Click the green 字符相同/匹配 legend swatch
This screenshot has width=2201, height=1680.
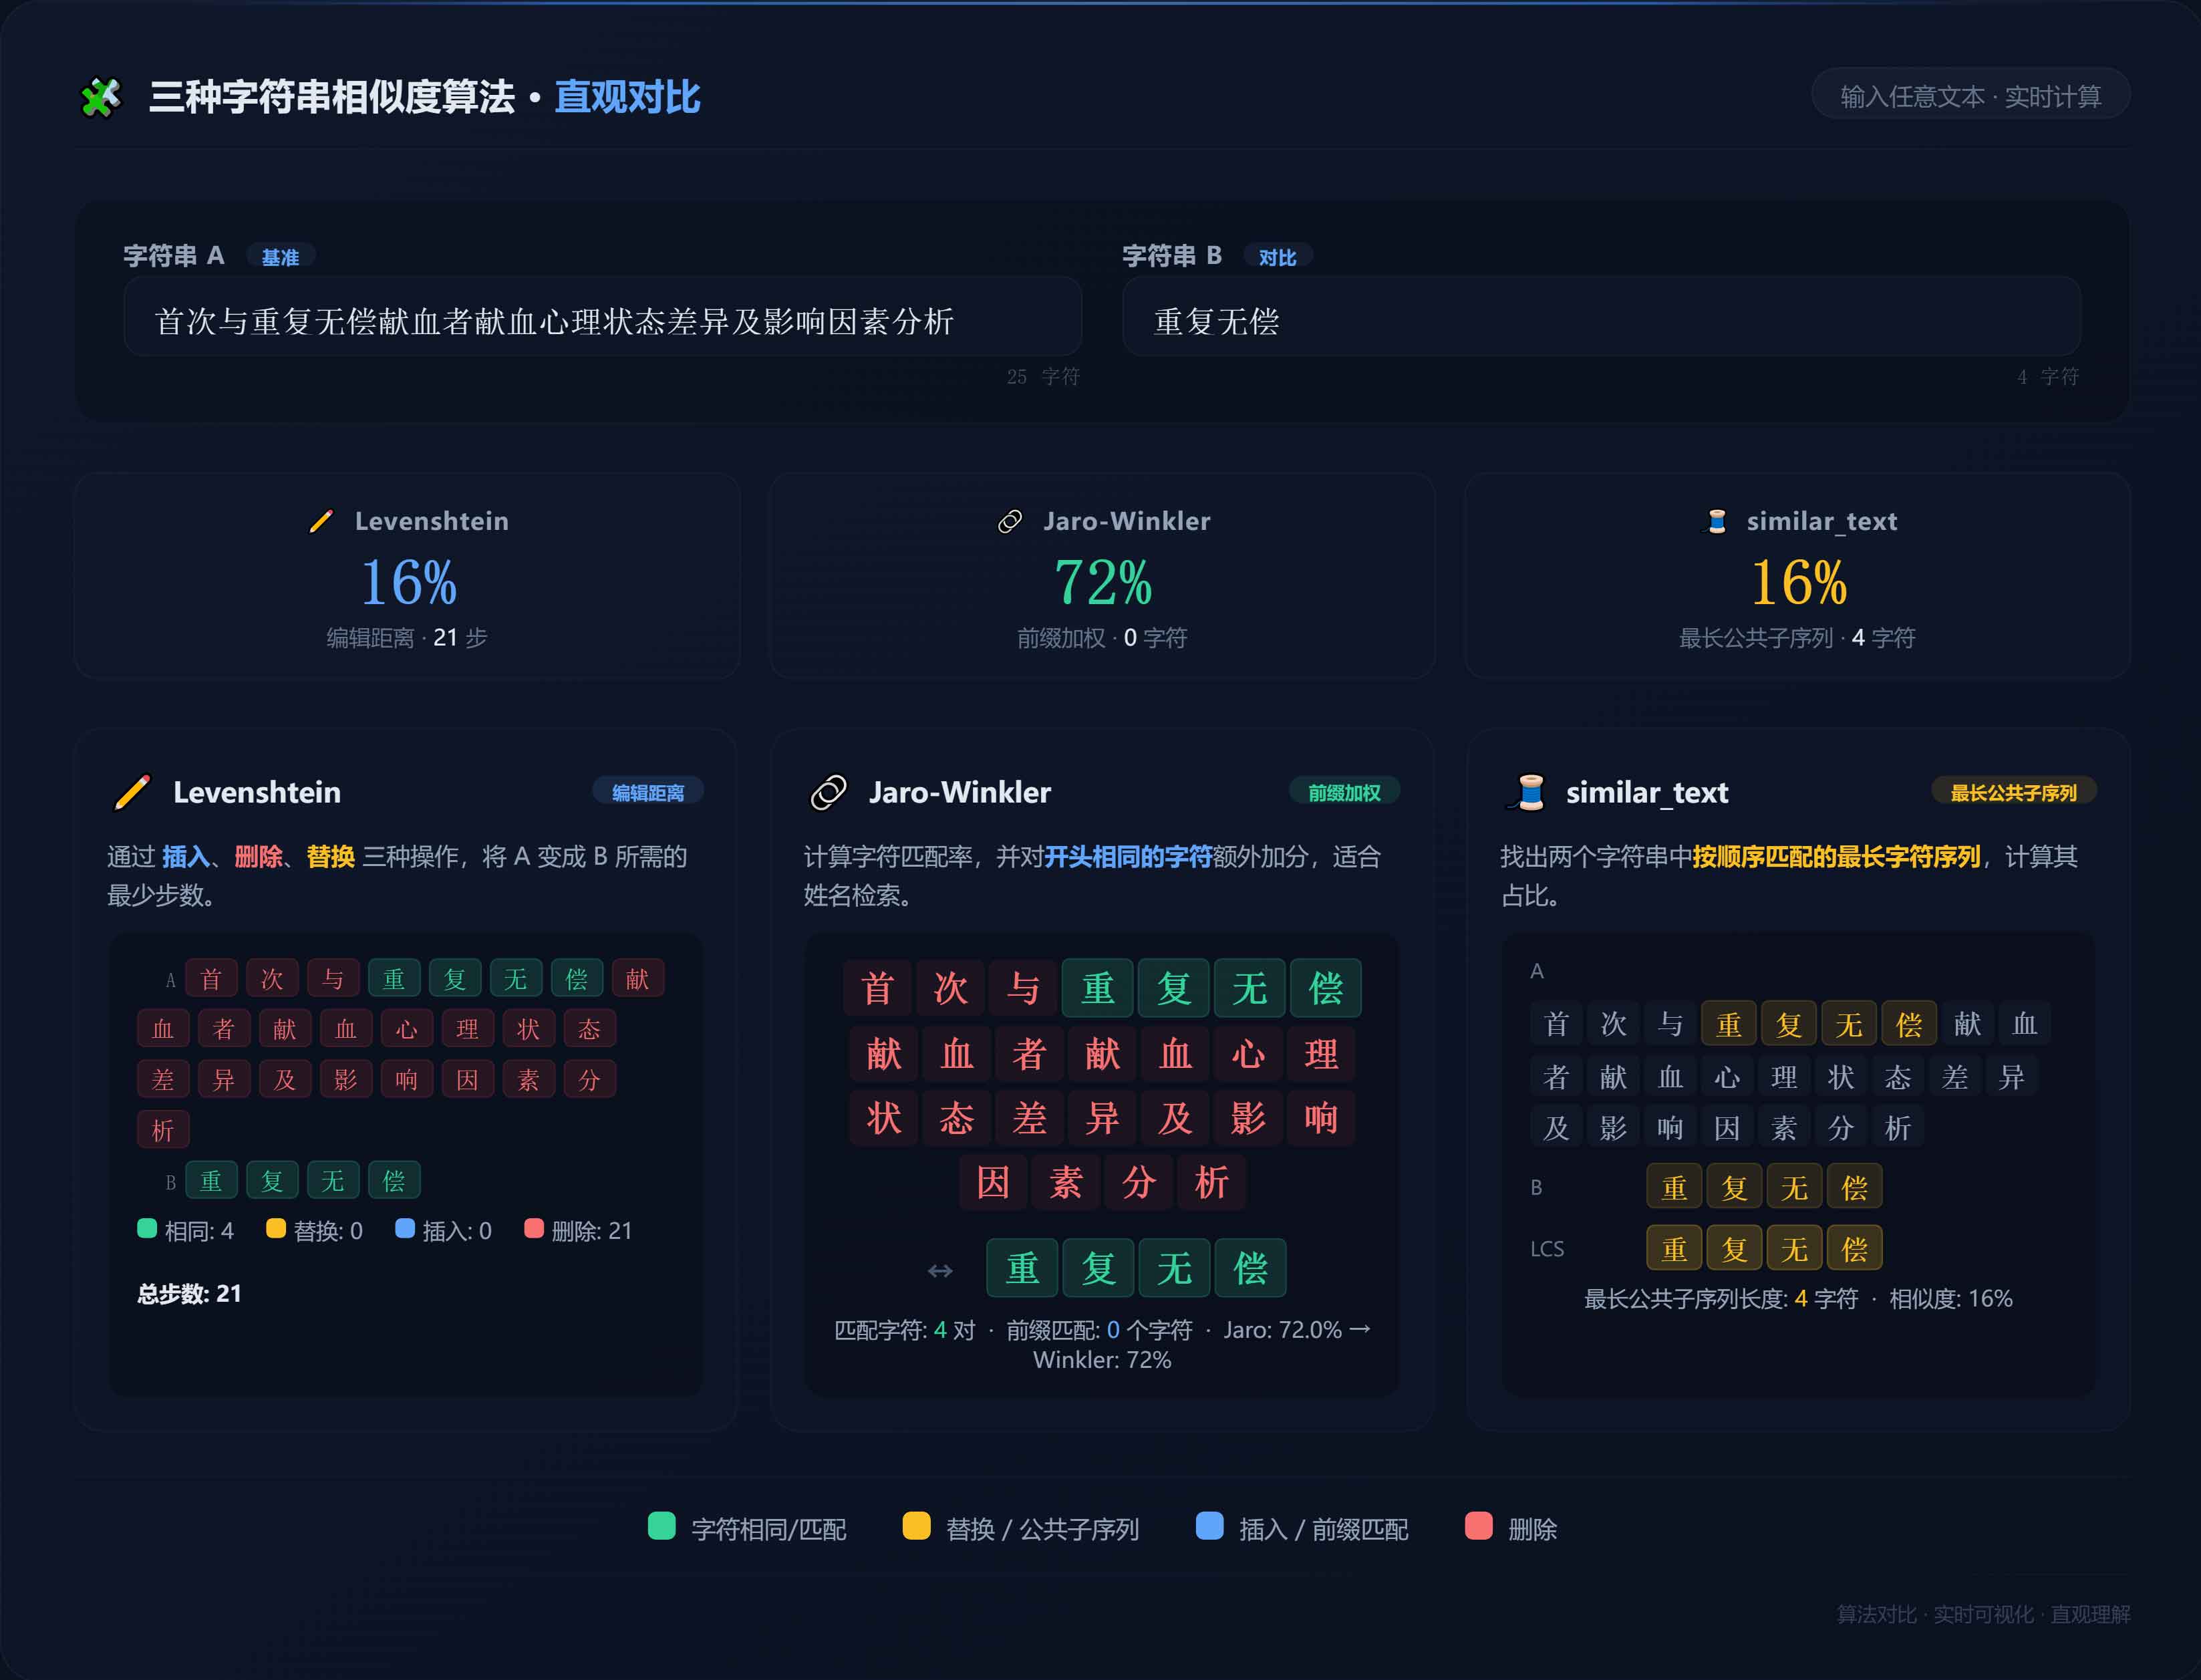coord(661,1526)
